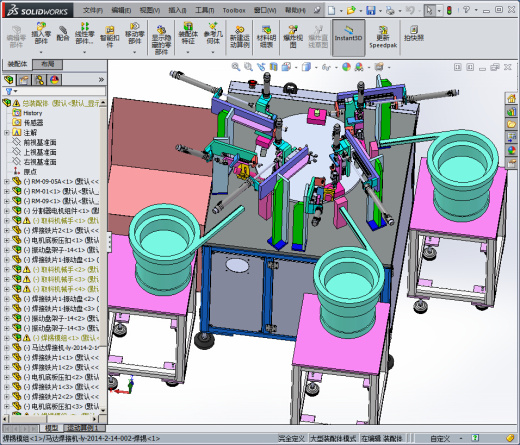Viewport: 520px width, 445px height.
Task: Open the 工具(T) menu
Action: [x=204, y=10]
